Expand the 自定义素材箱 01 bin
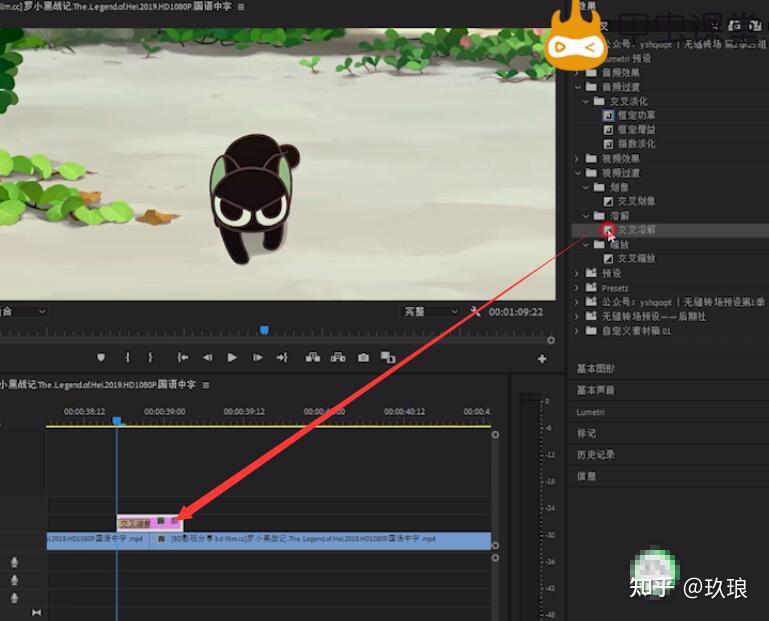The image size is (769, 621). tap(577, 331)
